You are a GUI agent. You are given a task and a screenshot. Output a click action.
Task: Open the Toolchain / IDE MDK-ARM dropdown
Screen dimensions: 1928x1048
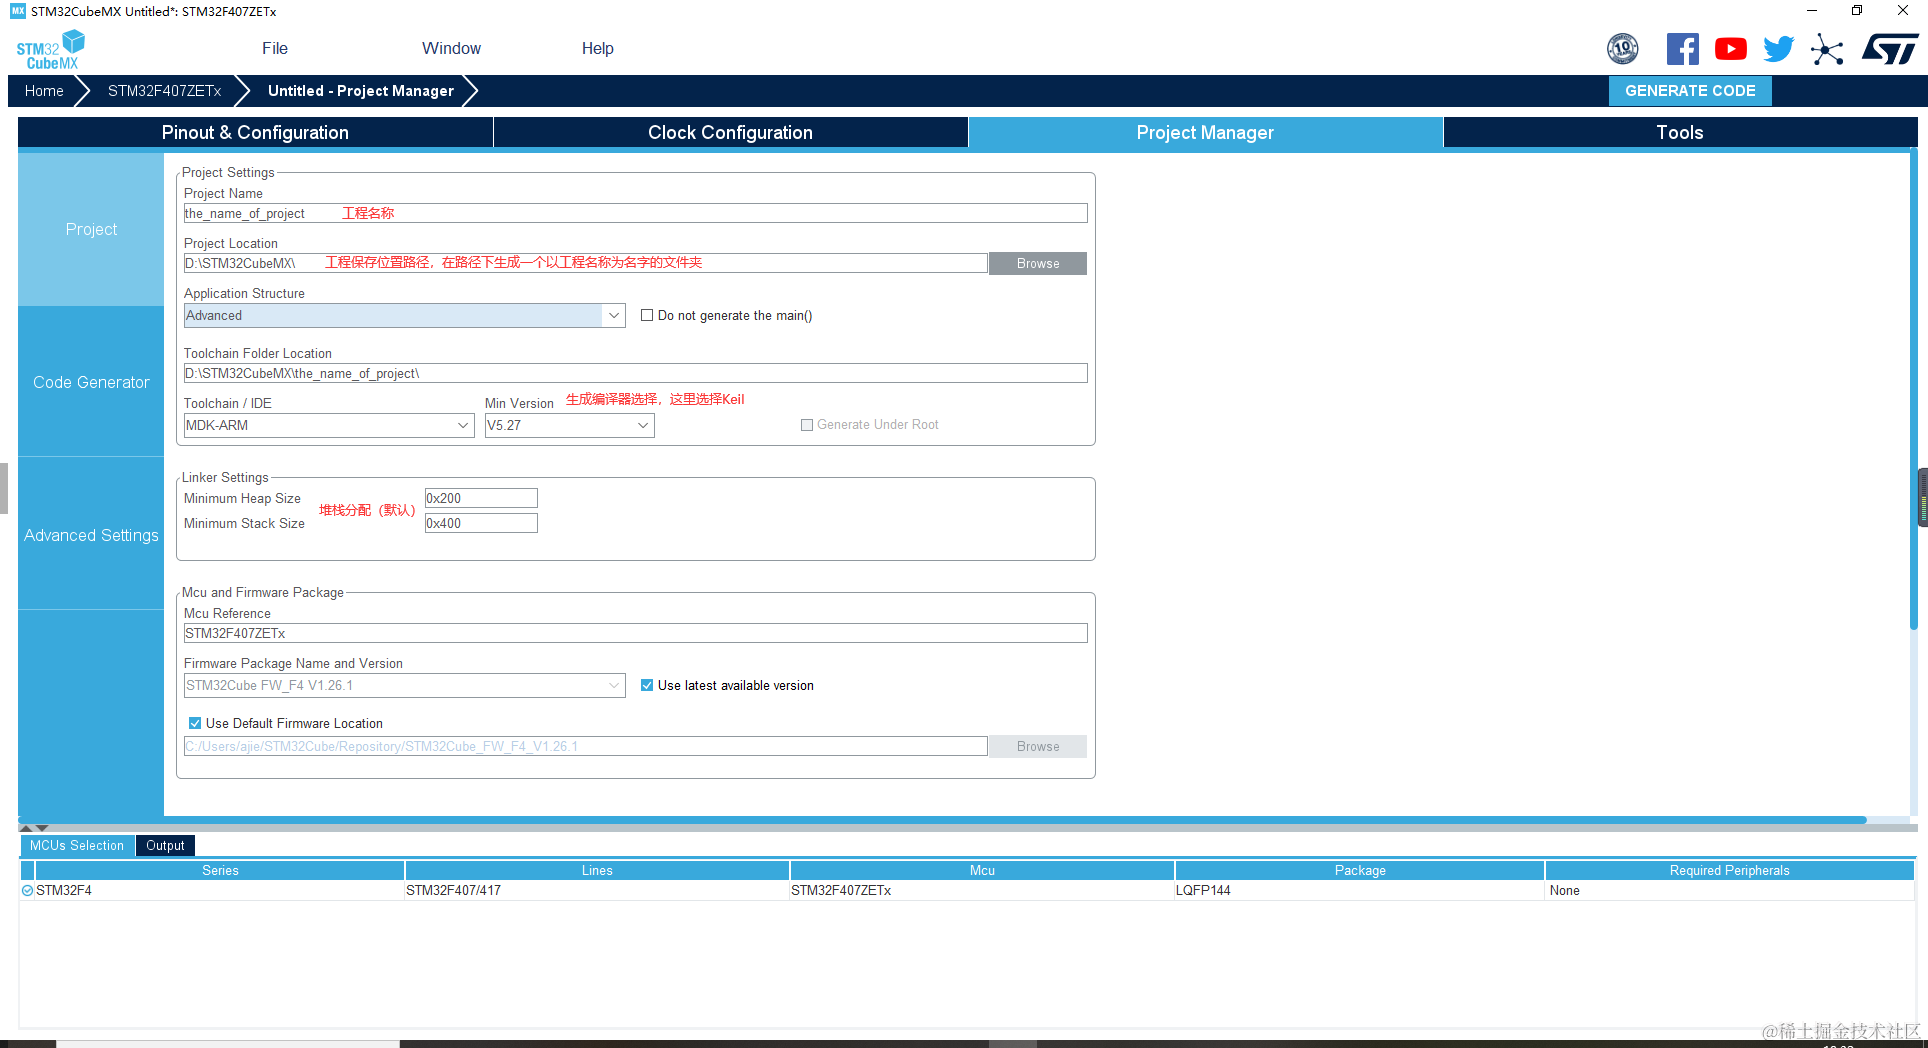click(x=329, y=425)
